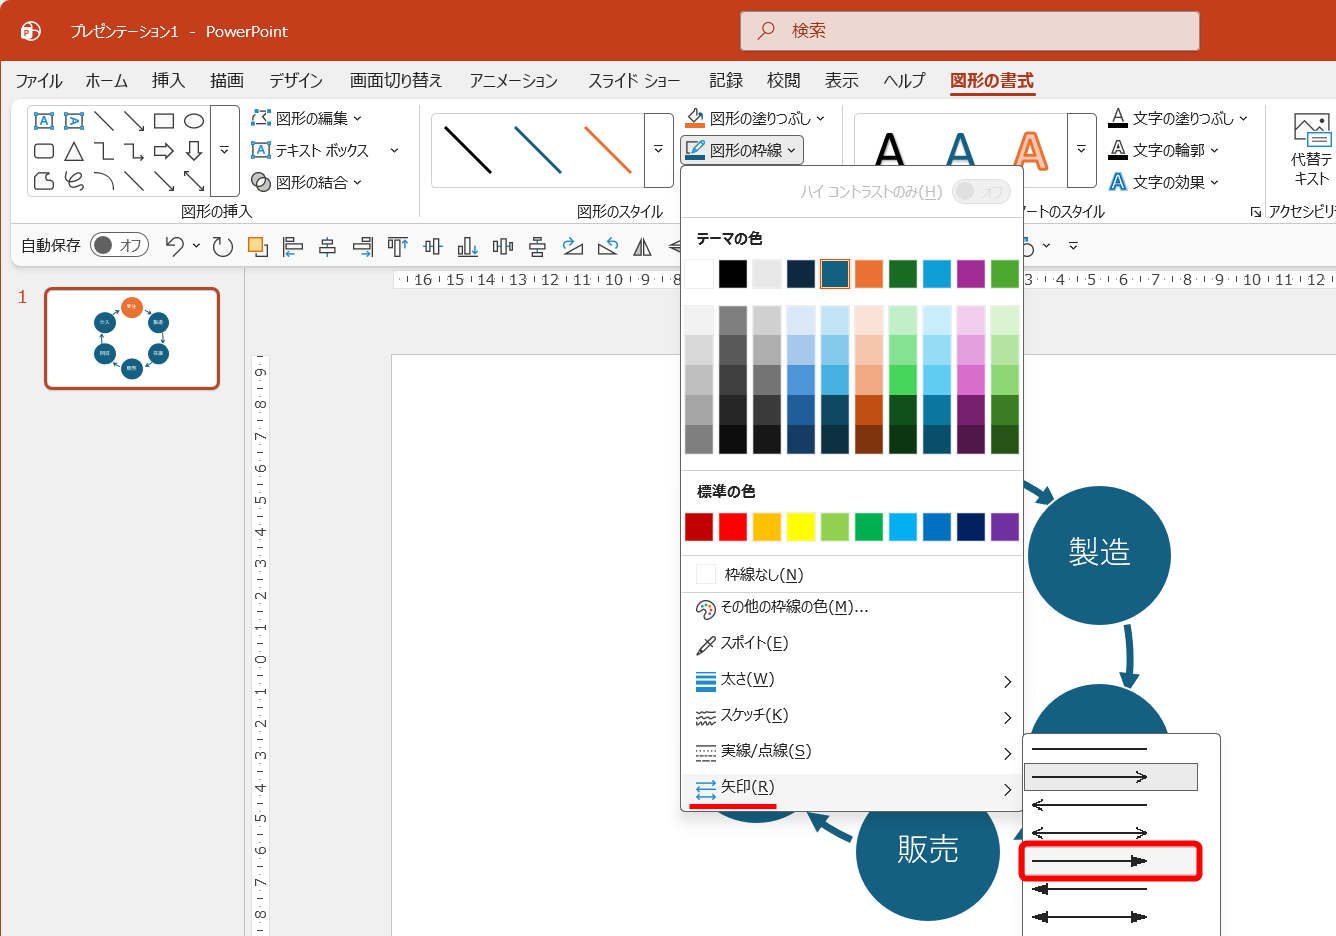Select the vertical text box shape
The width and height of the screenshot is (1336, 936).
pos(74,121)
